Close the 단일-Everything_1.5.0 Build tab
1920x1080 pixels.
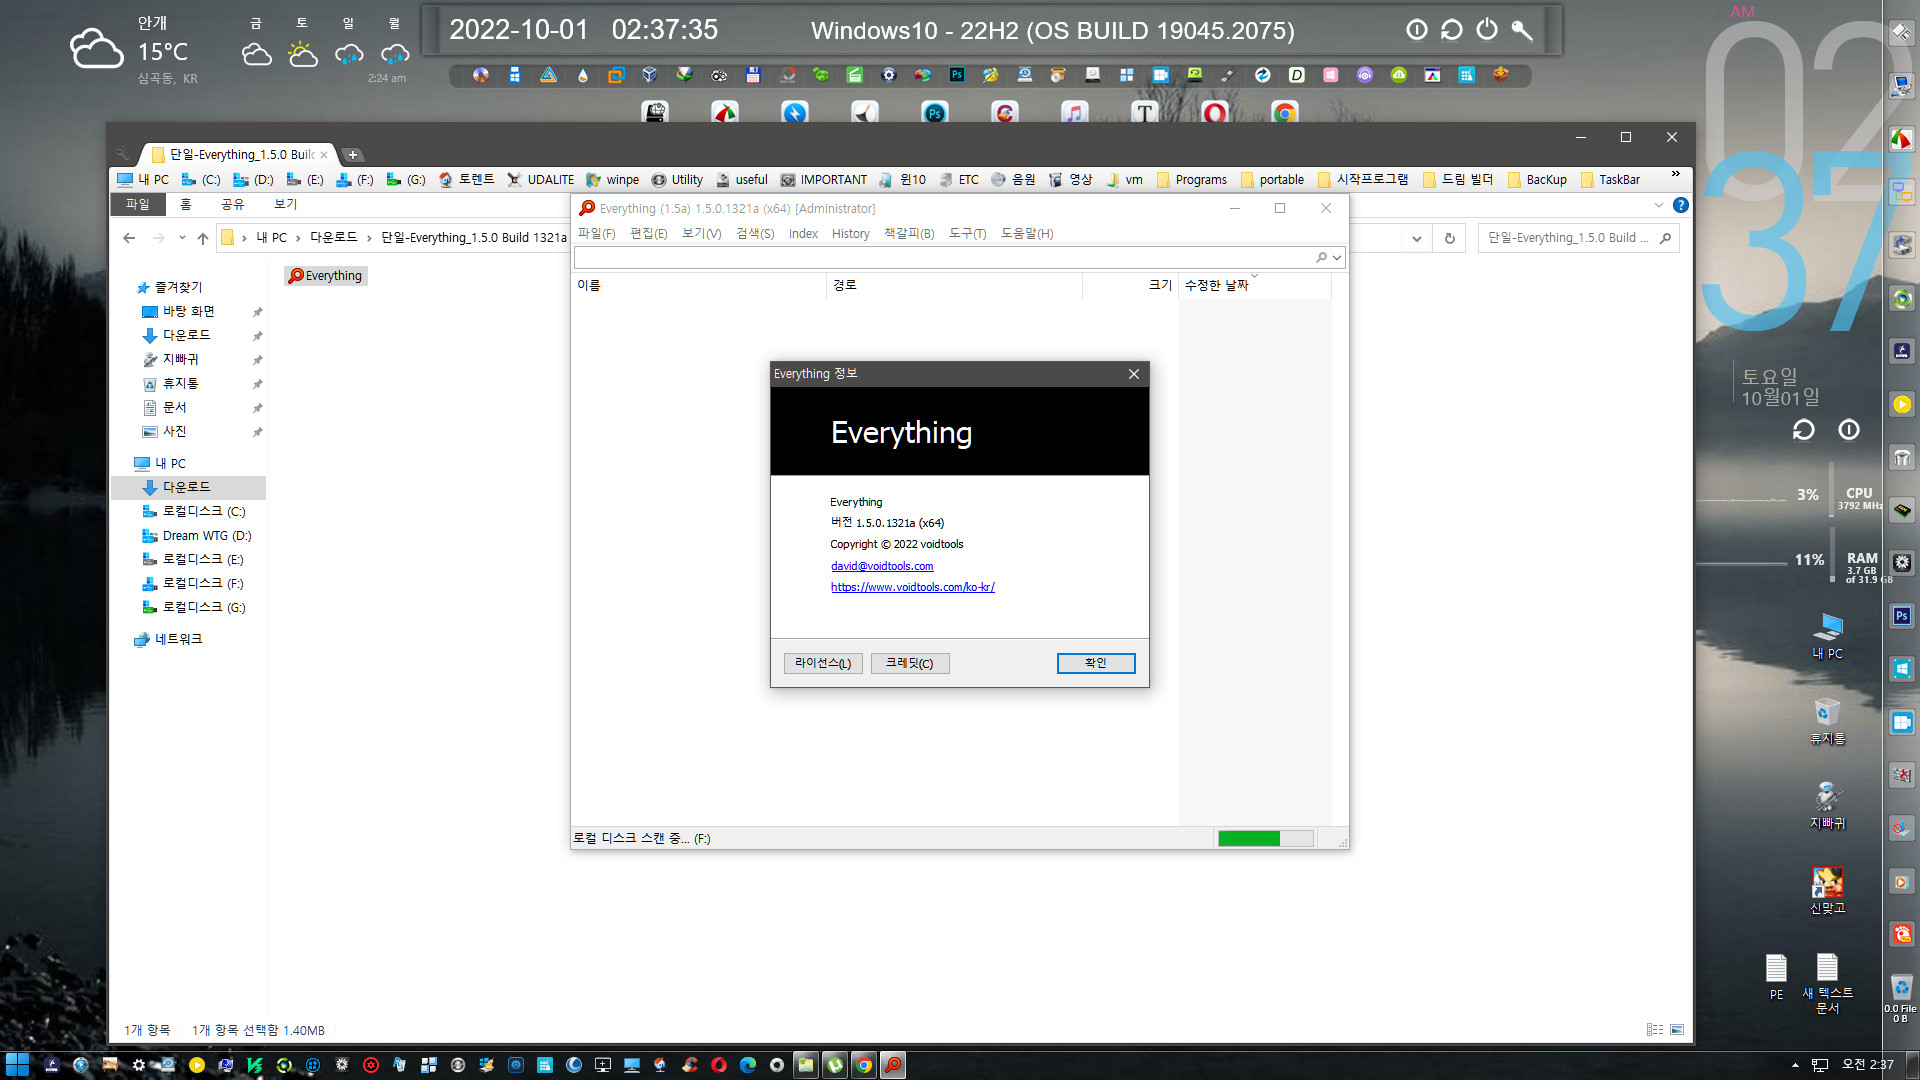[324, 155]
